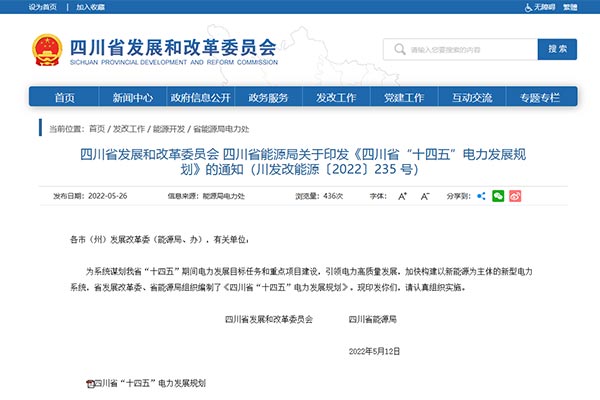This screenshot has height=400, width=600.
Task: Open the 四川省"十四五"电力发展规划 attachment link
Action: (x=150, y=384)
